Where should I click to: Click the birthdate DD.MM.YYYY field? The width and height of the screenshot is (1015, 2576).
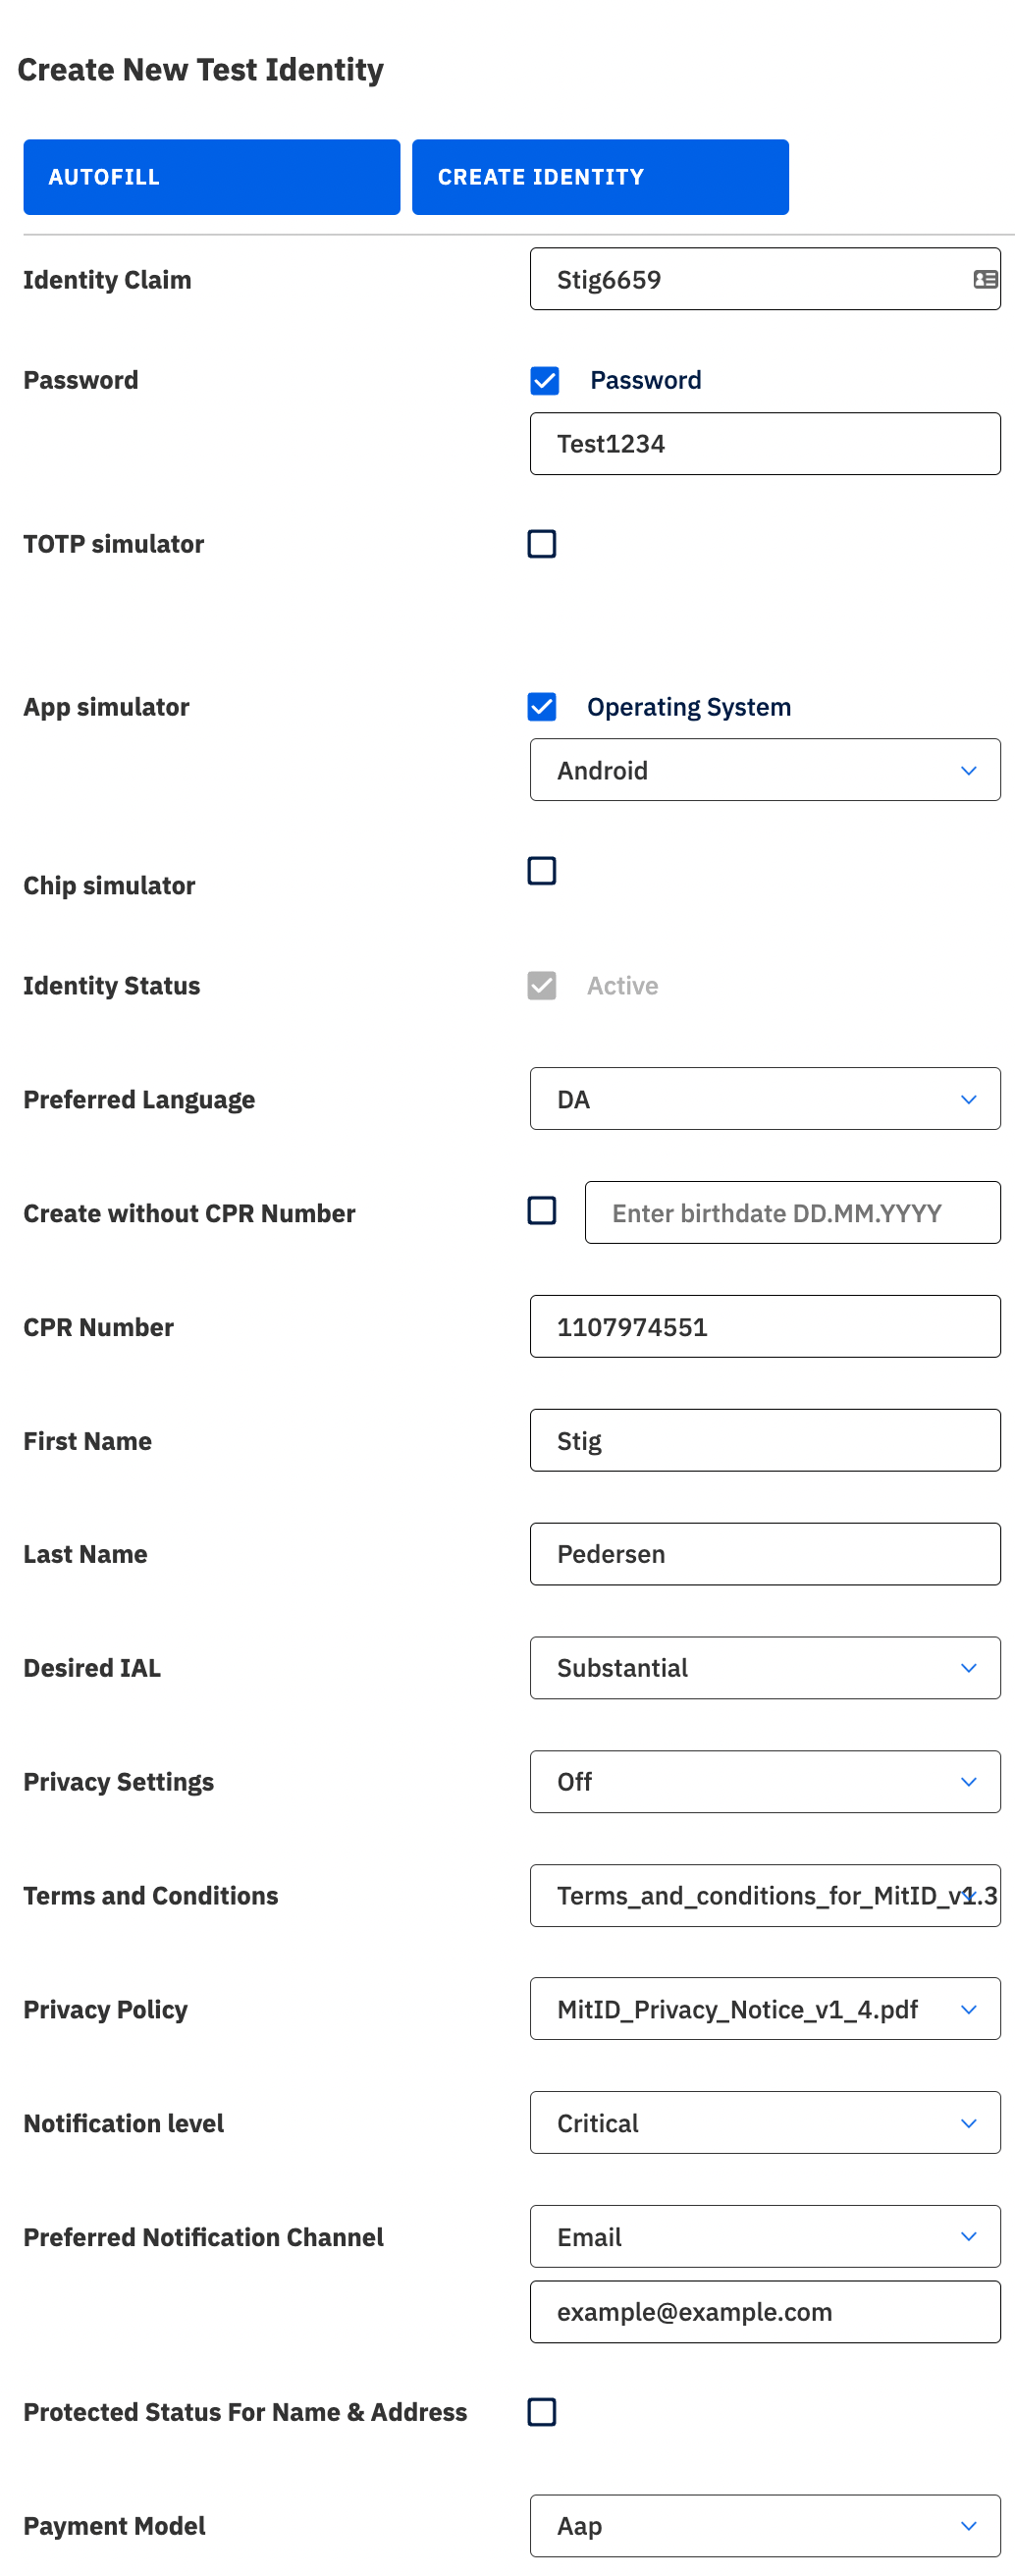point(791,1212)
